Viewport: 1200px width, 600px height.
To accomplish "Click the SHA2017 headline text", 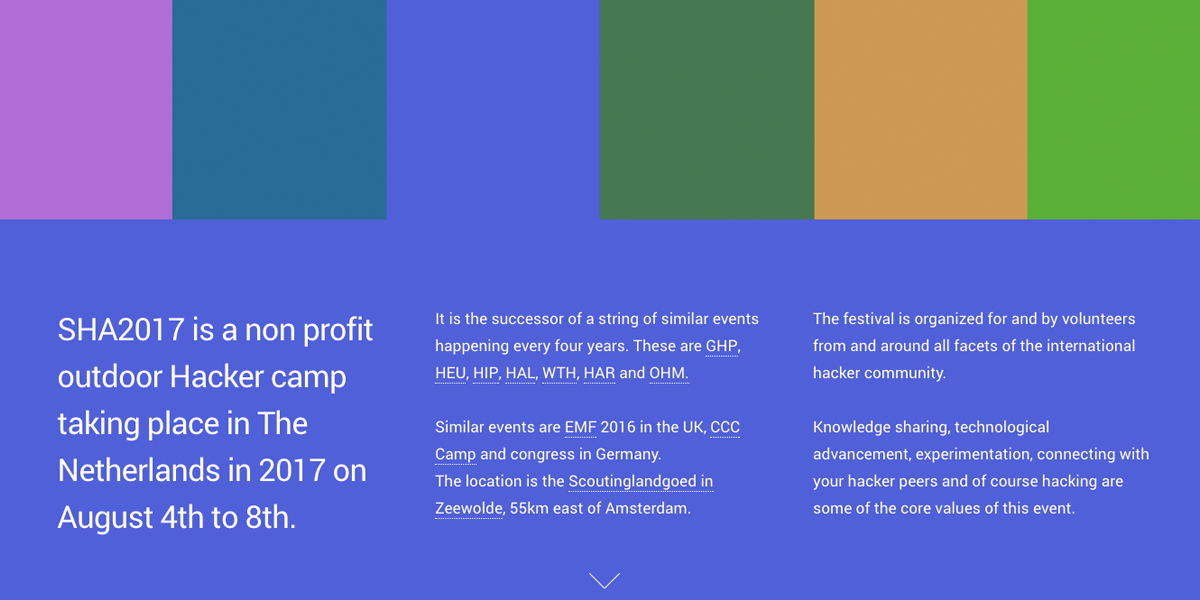I will [215, 423].
